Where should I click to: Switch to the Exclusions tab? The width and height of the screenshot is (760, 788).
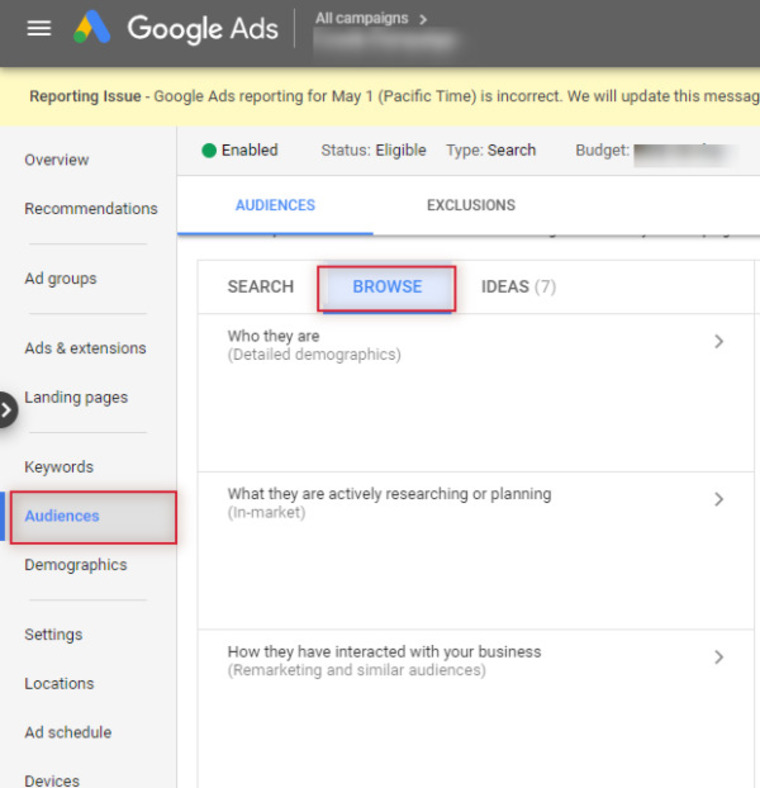[471, 205]
